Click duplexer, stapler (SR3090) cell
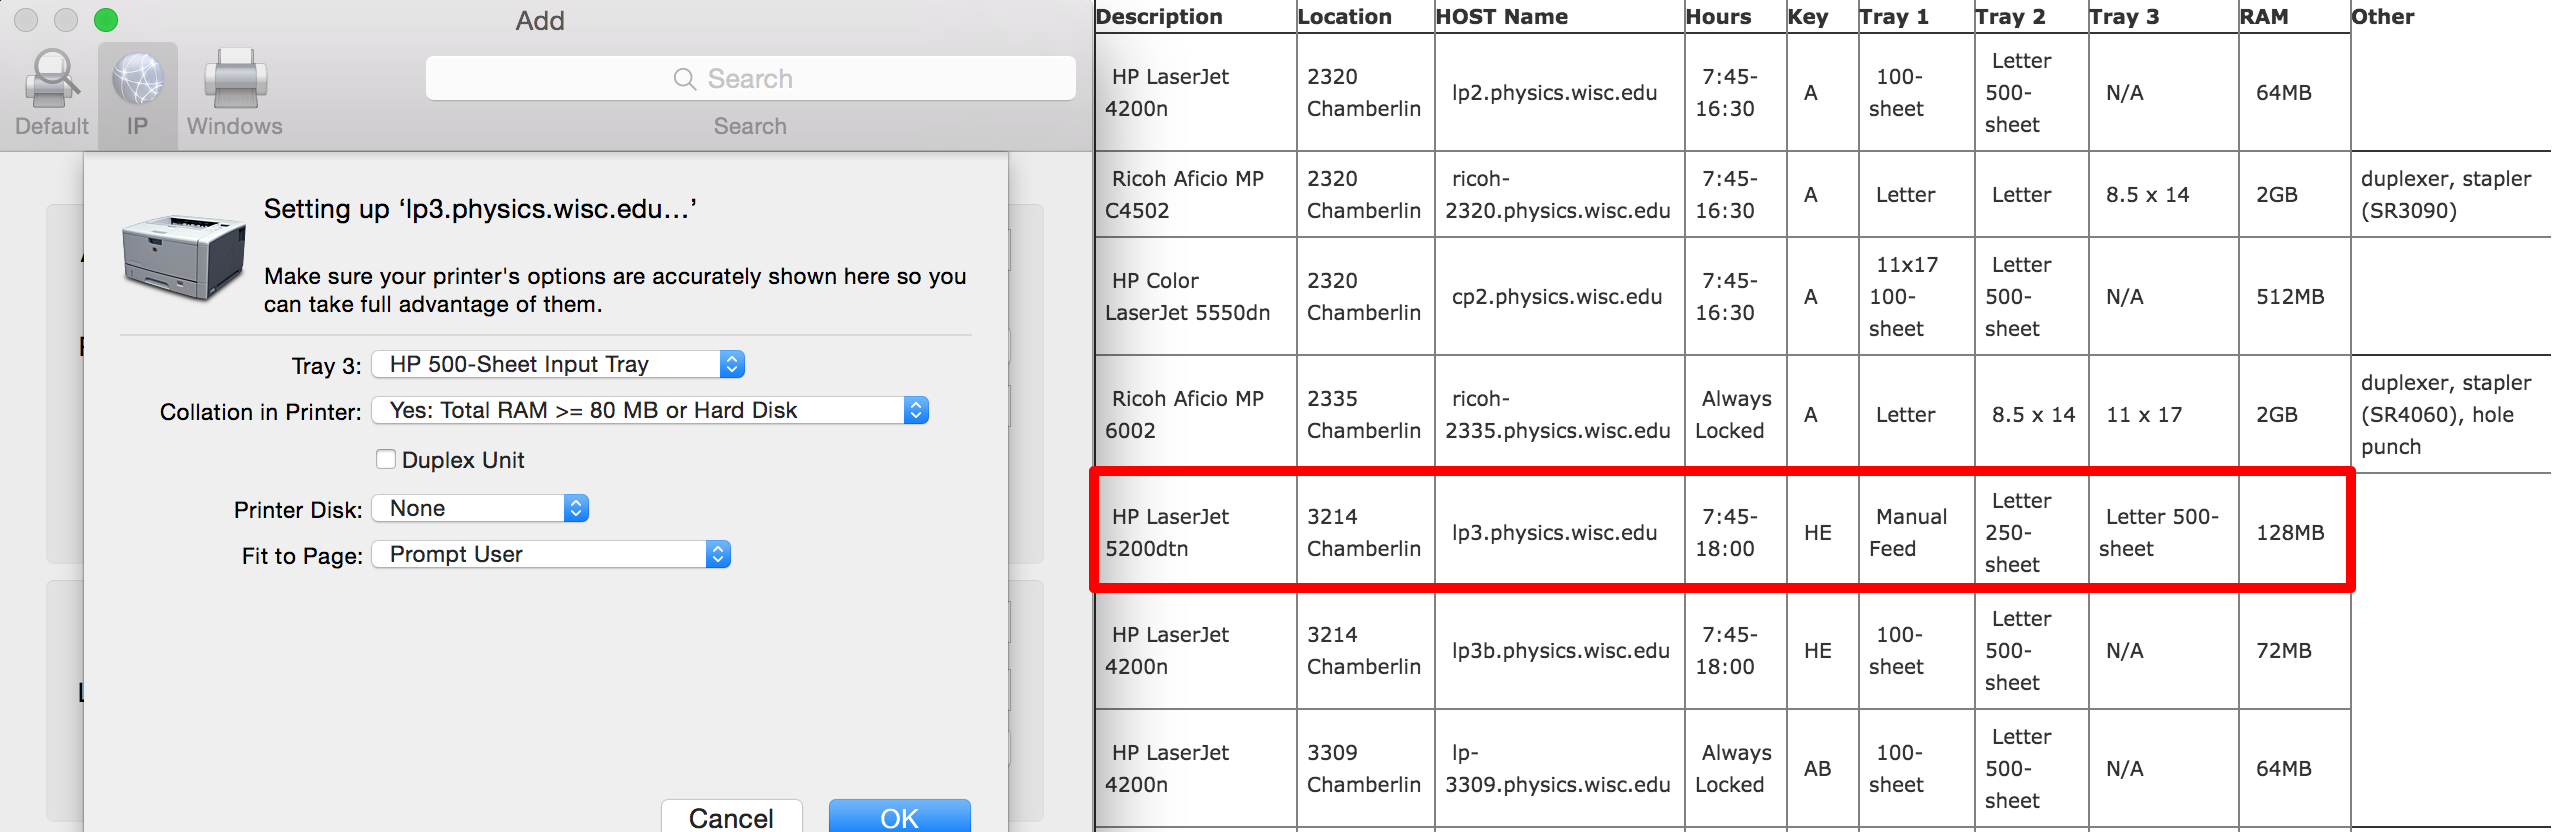Screen dimensions: 2552x832 point(2450,194)
